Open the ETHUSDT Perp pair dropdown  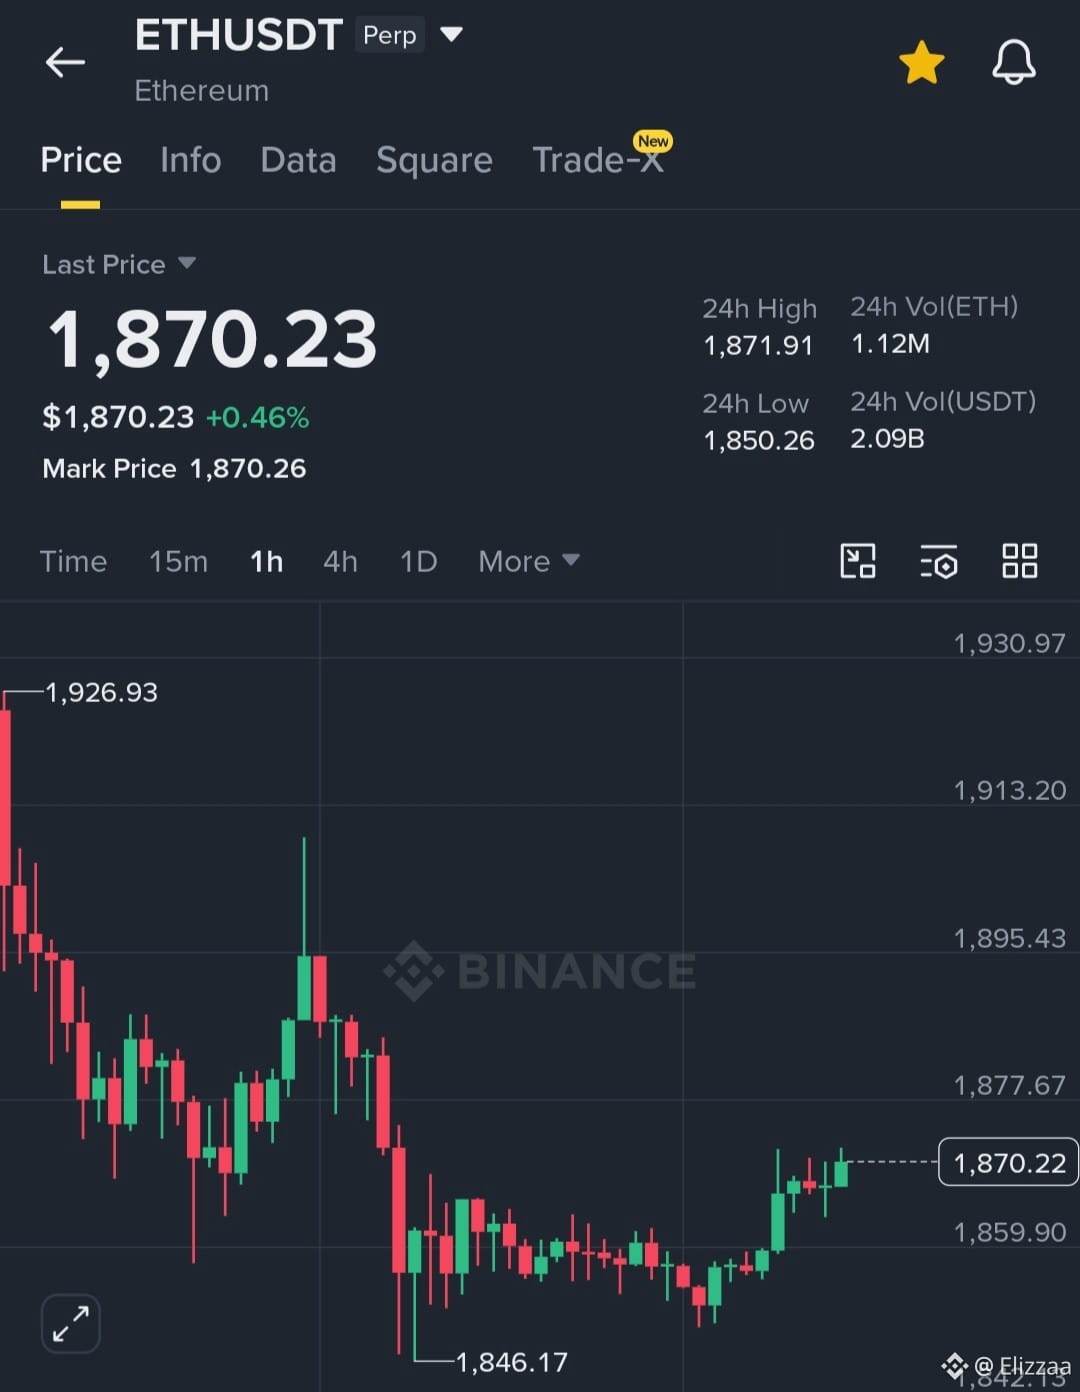point(451,35)
